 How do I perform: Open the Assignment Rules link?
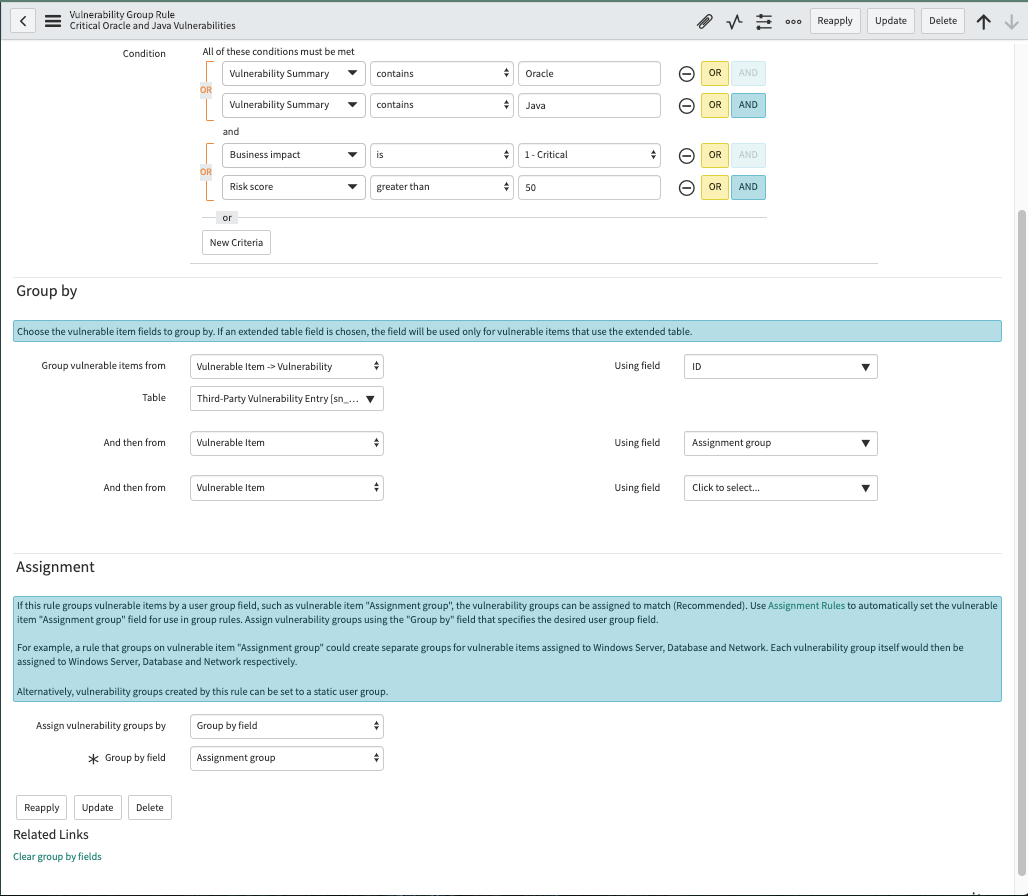tap(806, 606)
